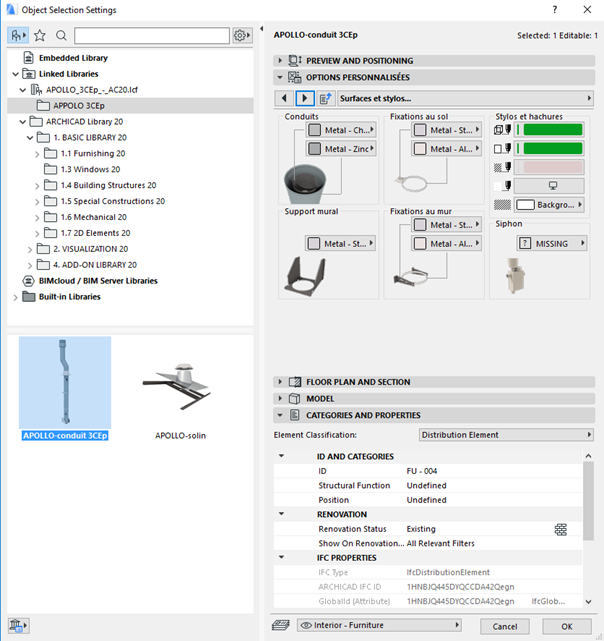This screenshot has height=641, width=604.
Task: Select the APOLLO-solin object thumbnail
Action: pyautogui.click(x=181, y=385)
